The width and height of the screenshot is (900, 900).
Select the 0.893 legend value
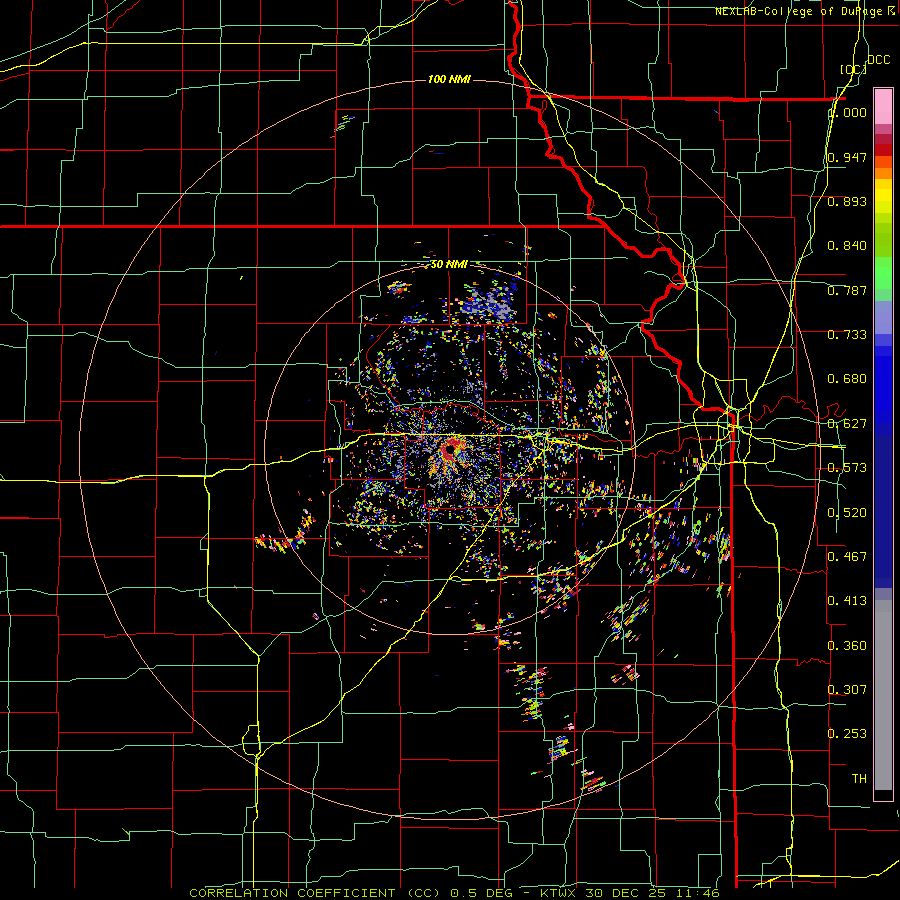847,201
